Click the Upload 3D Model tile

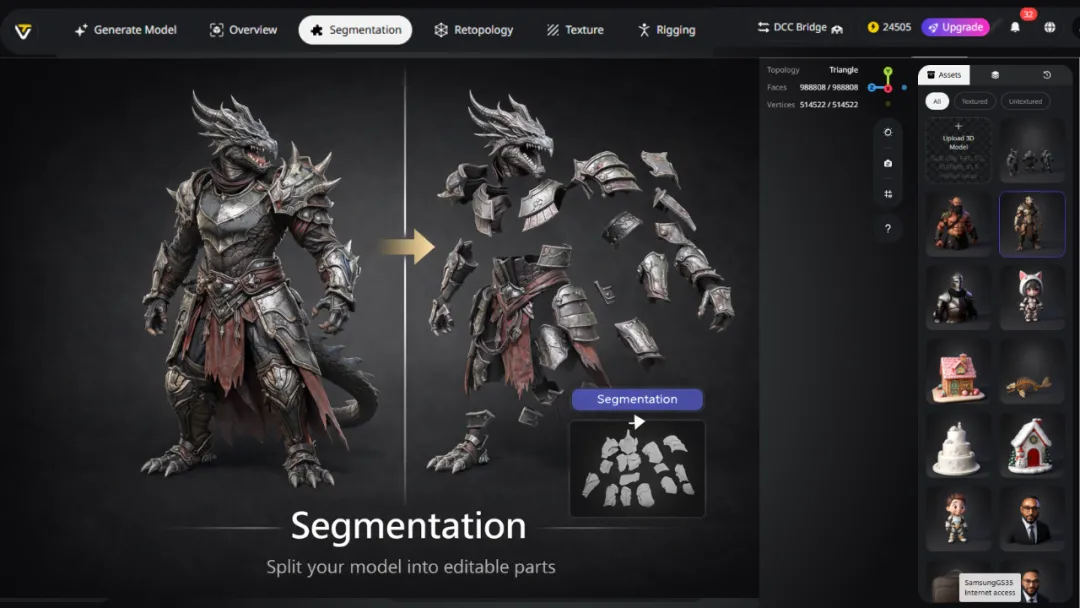coord(958,150)
